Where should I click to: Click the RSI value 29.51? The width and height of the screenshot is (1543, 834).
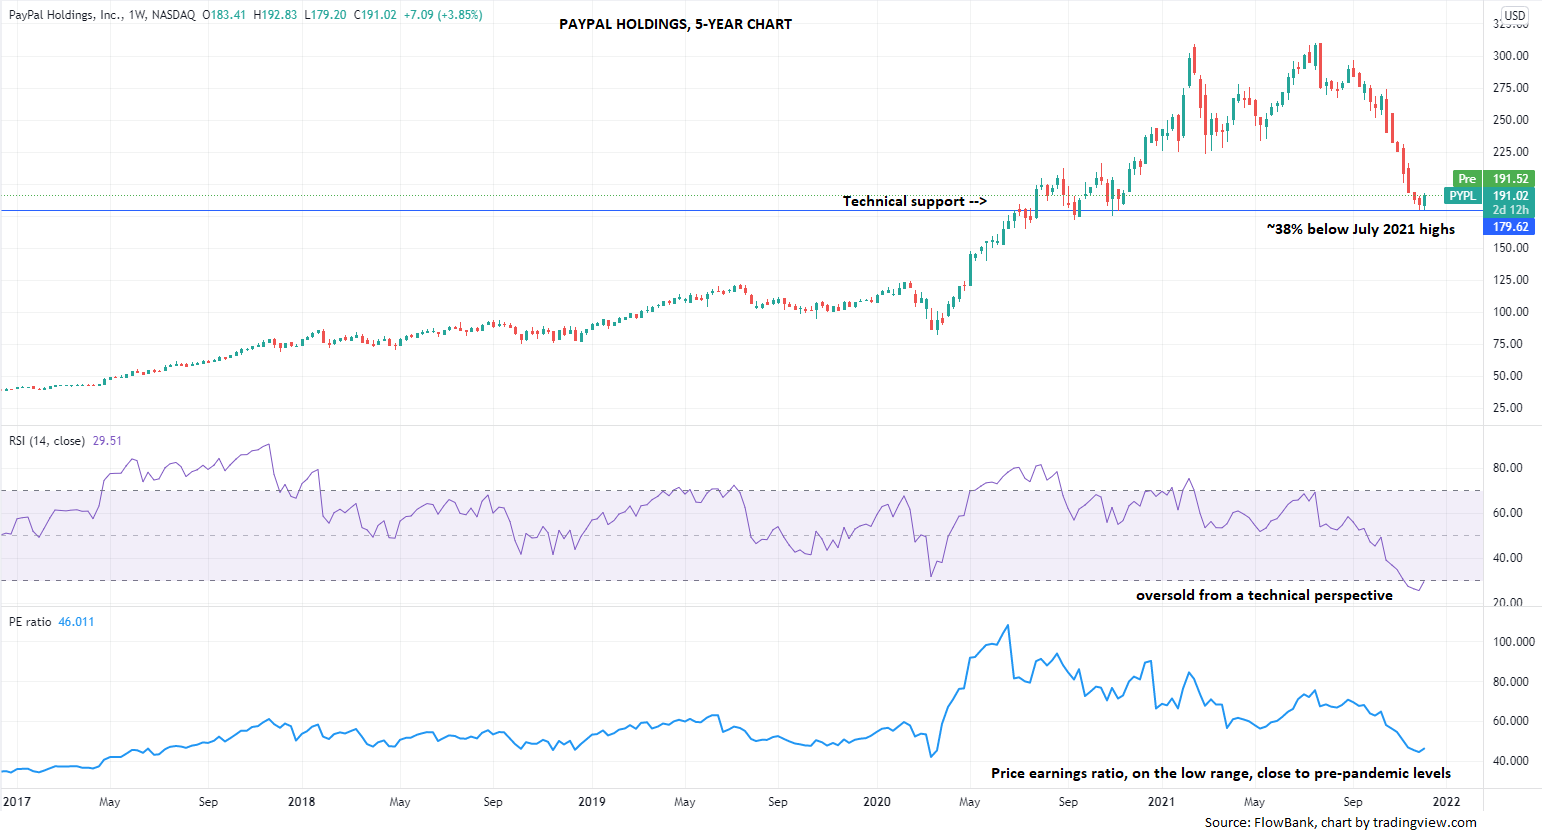[107, 441]
